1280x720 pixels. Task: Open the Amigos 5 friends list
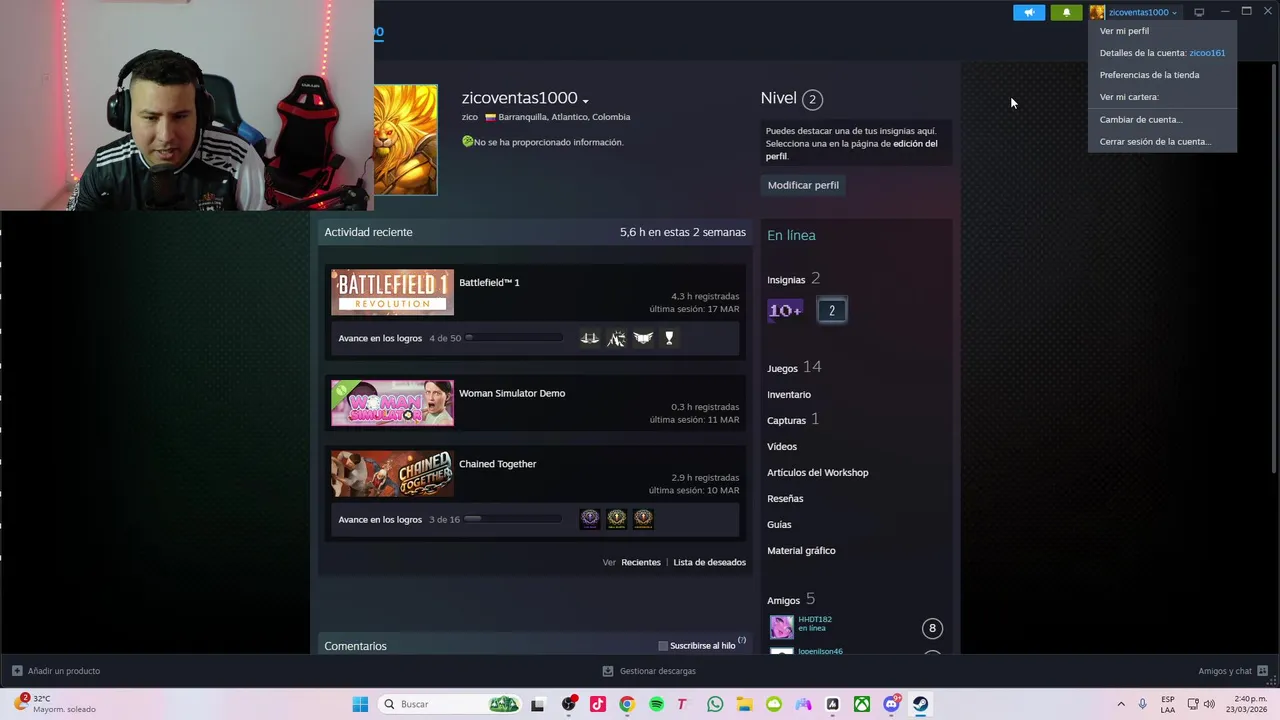pyautogui.click(x=791, y=599)
